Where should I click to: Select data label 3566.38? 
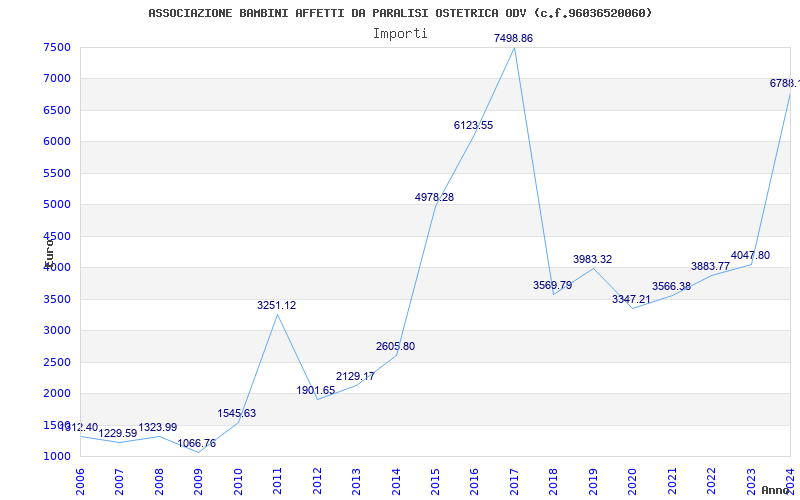(671, 286)
